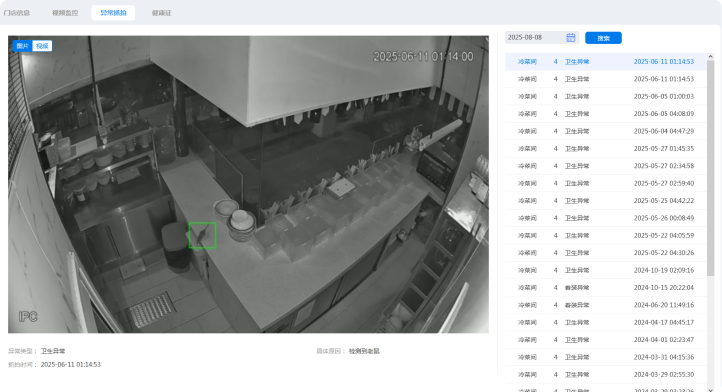Click the surveillance snapshot image

coord(248,184)
